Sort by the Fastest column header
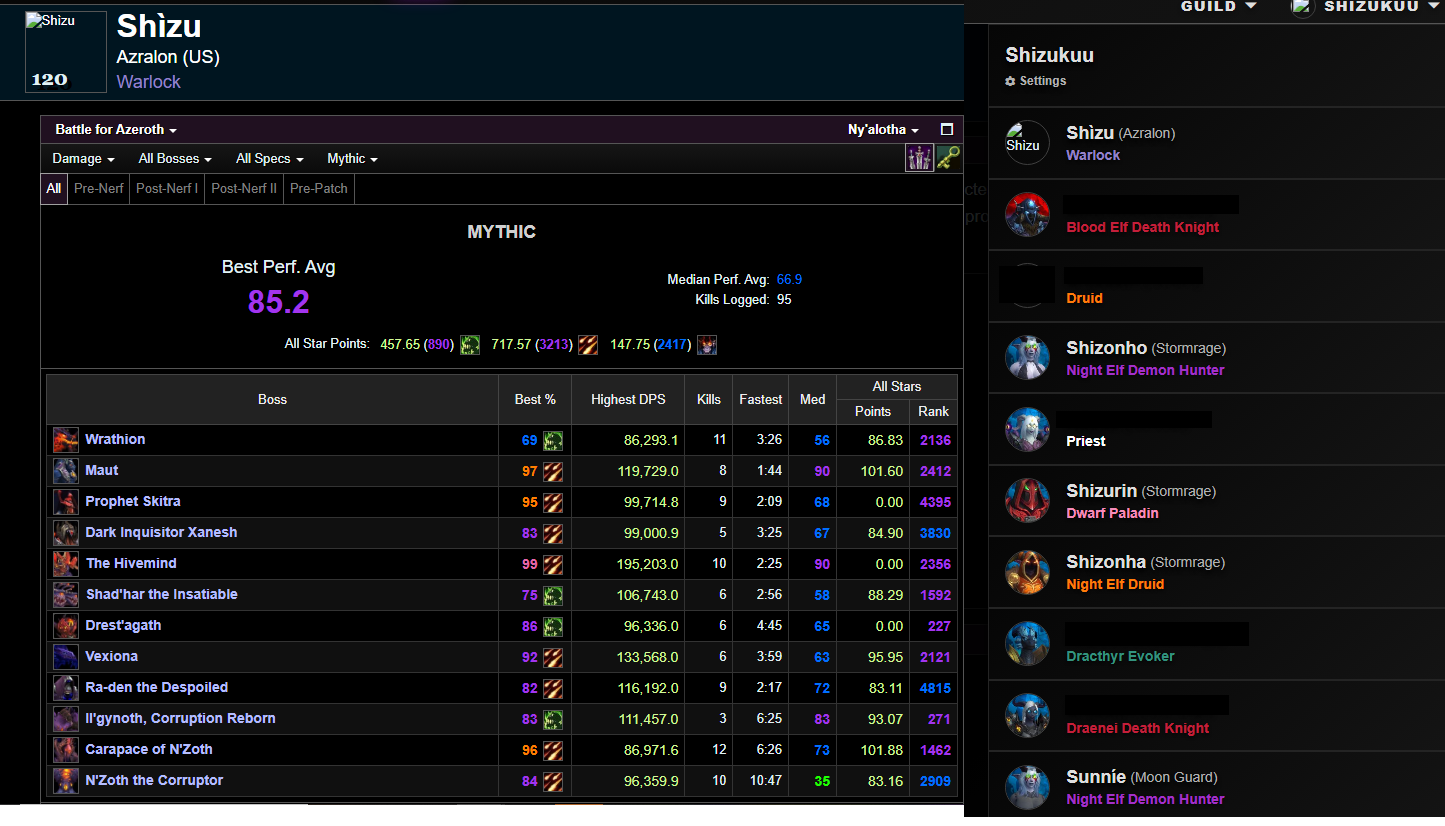This screenshot has width=1445, height=826. point(761,400)
